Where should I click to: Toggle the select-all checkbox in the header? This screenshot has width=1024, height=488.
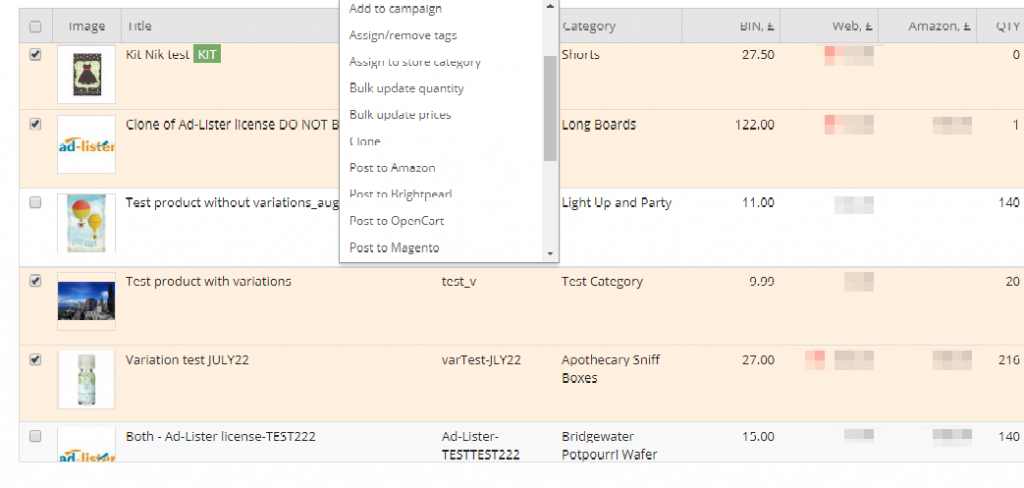tap(36, 27)
